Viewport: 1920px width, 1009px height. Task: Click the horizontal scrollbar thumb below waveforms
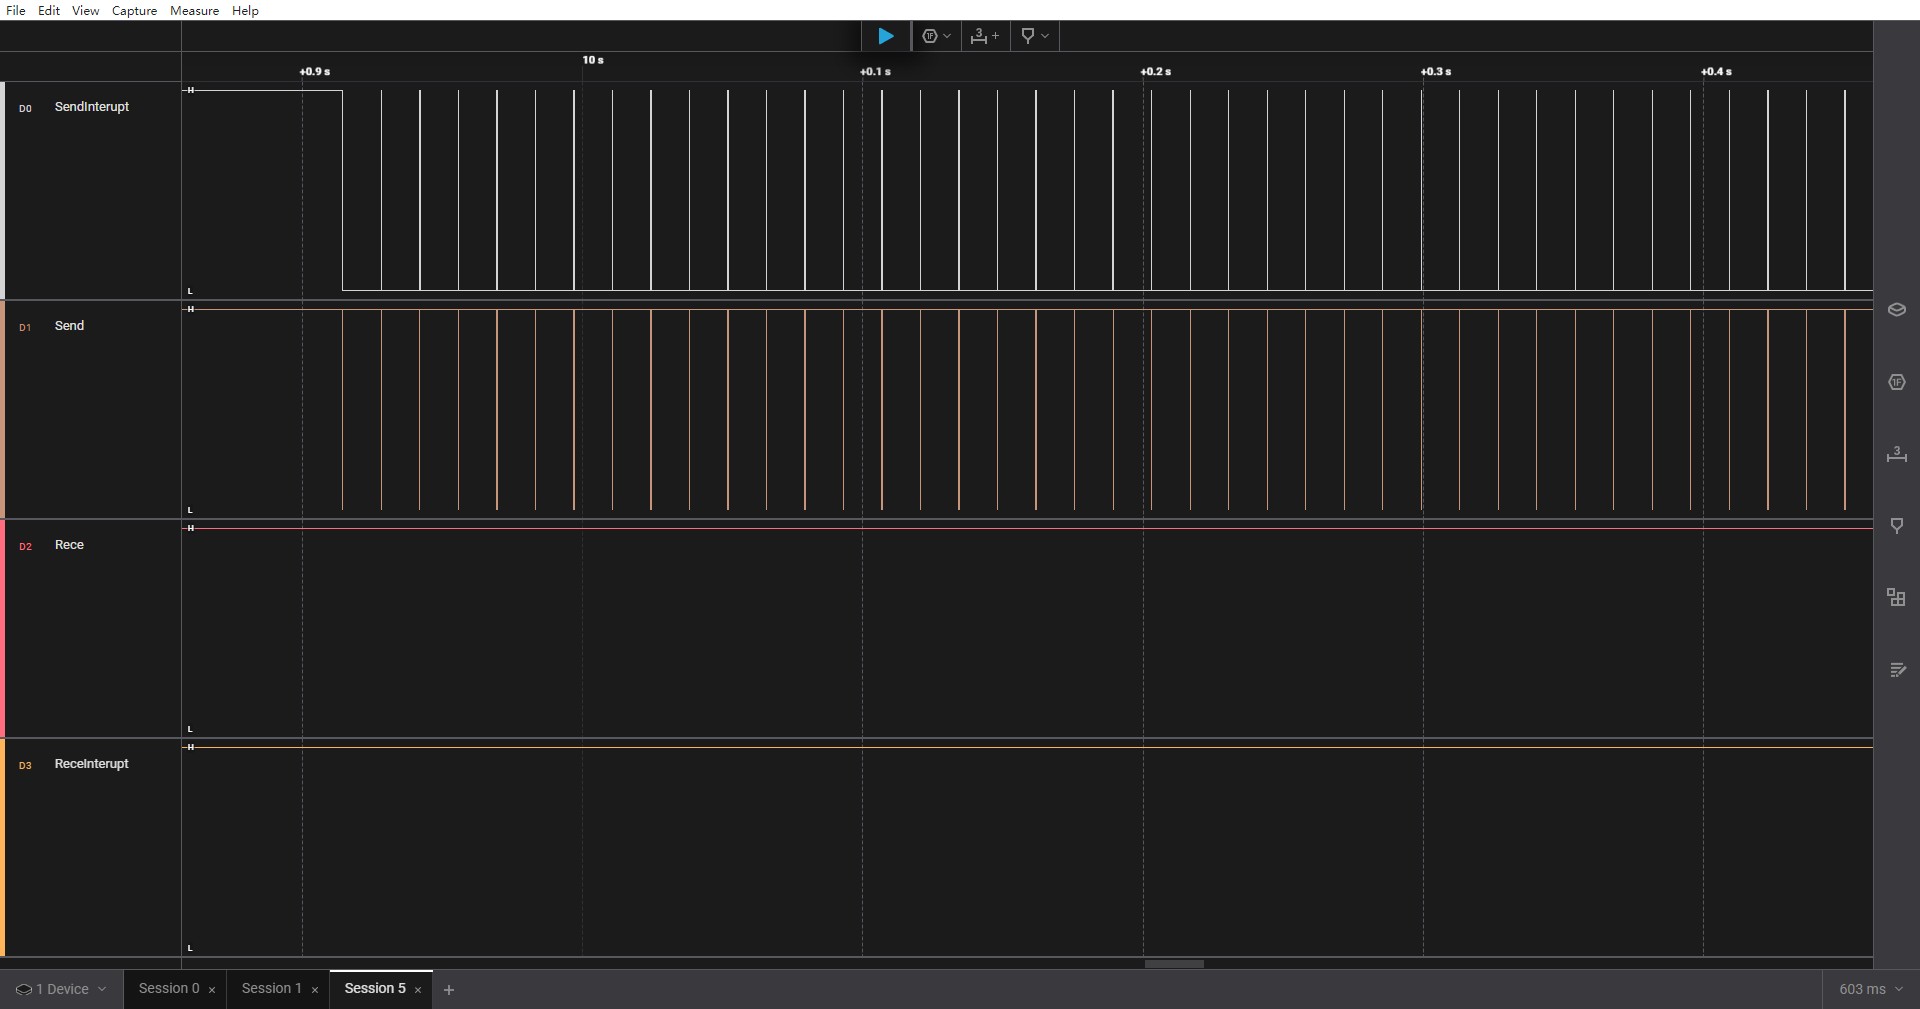[1174, 964]
